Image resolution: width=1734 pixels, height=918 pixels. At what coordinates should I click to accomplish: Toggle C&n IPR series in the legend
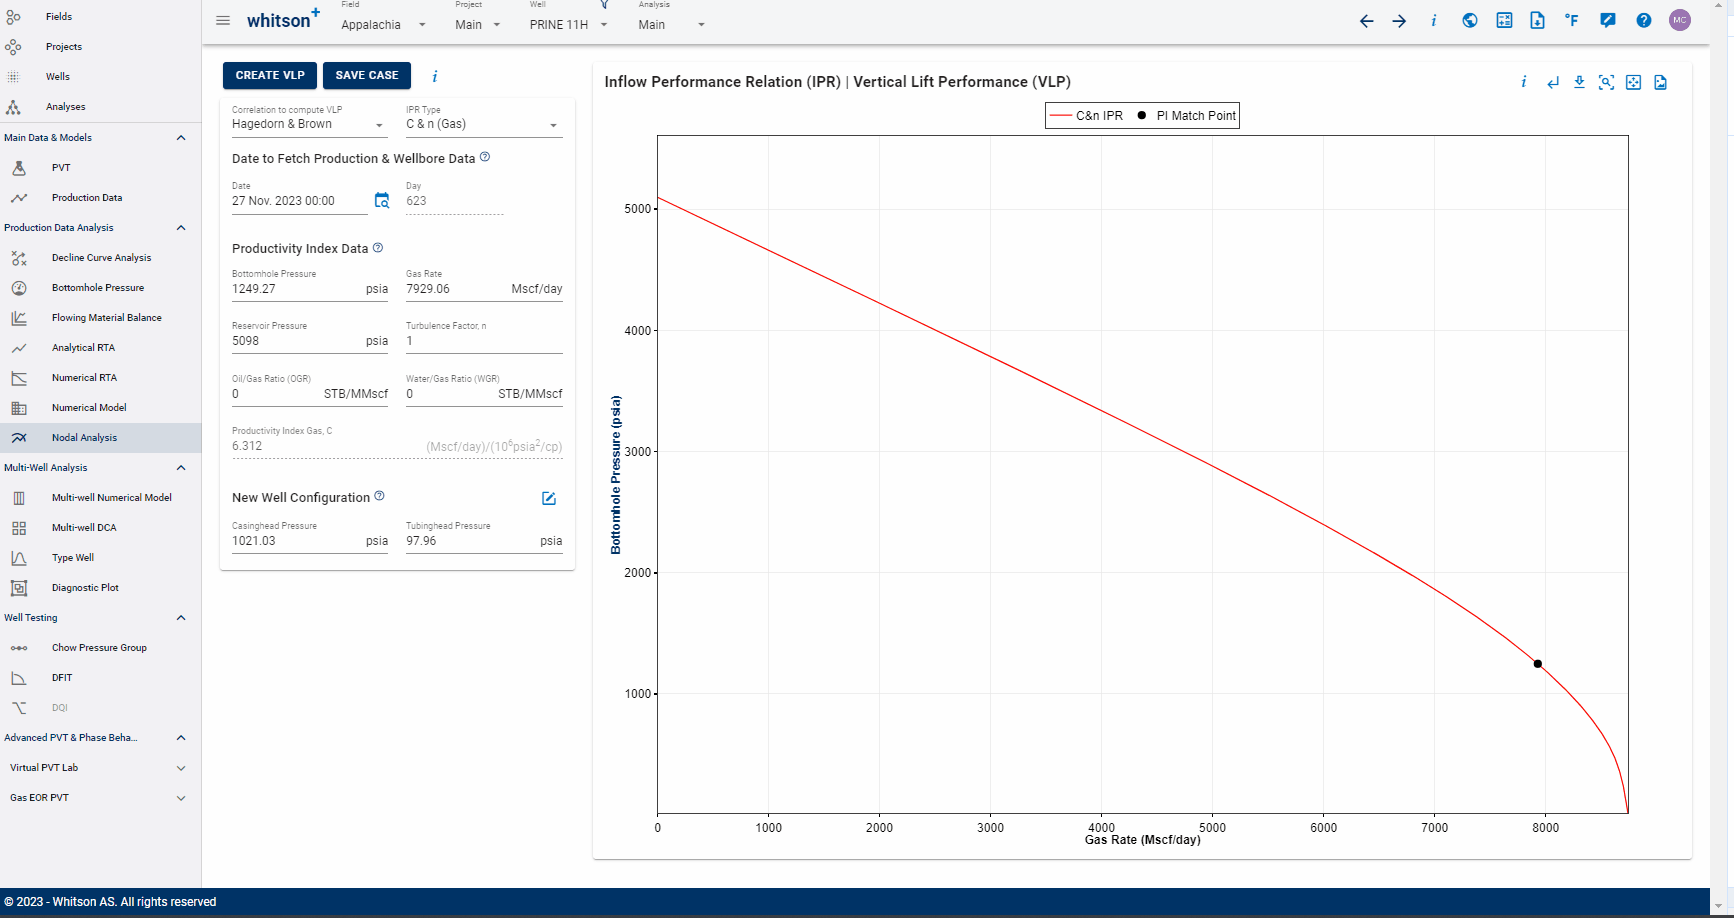[x=1086, y=116]
